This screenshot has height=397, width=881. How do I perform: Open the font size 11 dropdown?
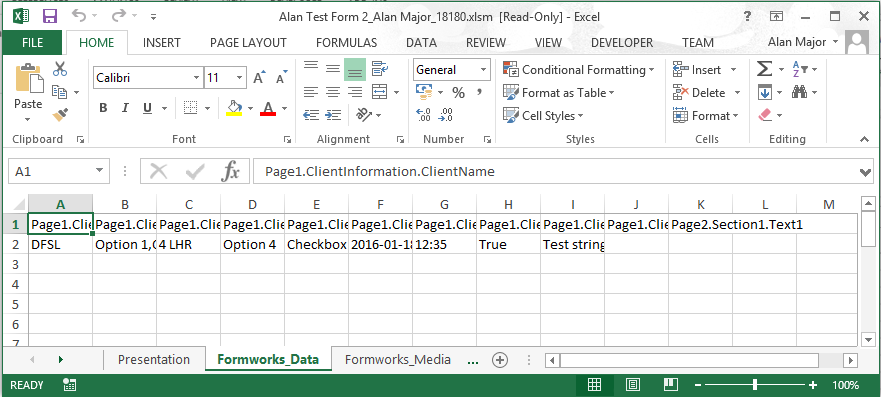click(240, 77)
